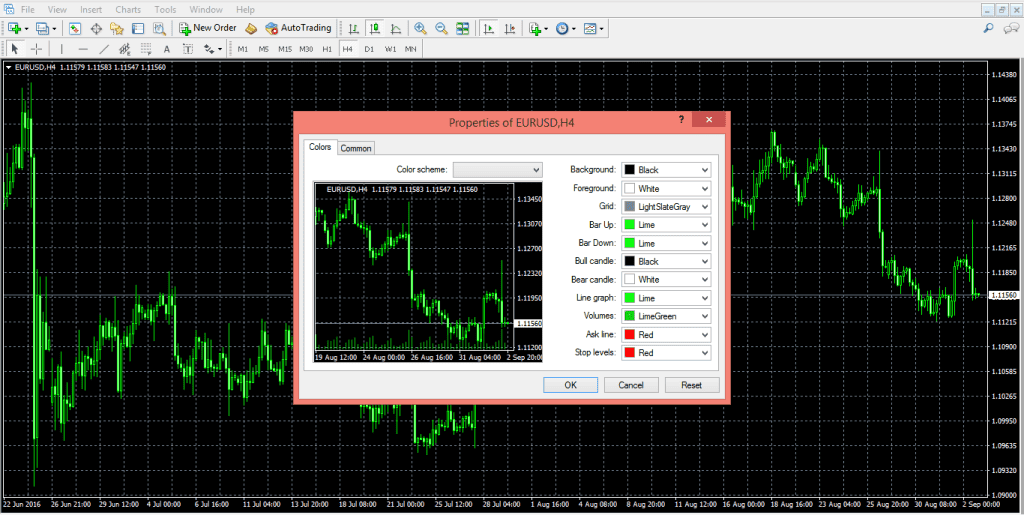
Task: Click the red Stop levels color swatch
Action: 630,352
